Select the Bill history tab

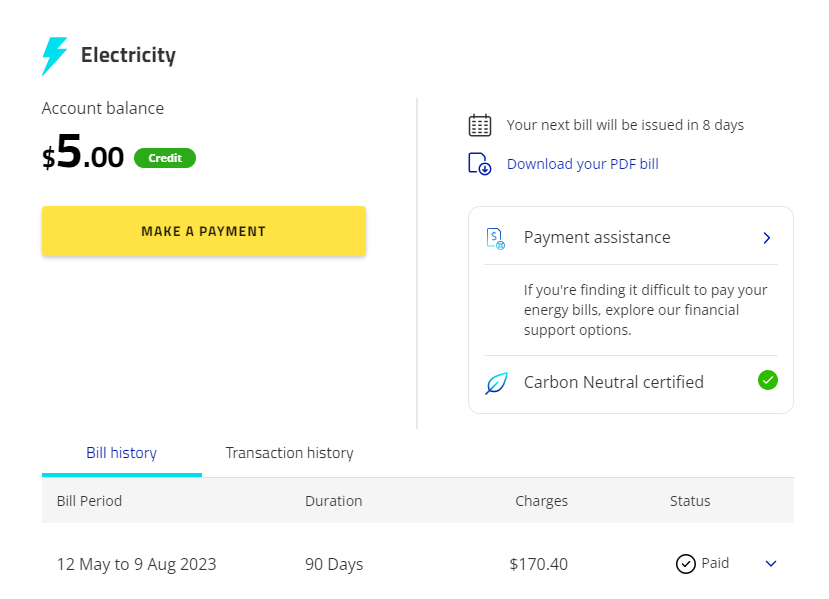(121, 453)
